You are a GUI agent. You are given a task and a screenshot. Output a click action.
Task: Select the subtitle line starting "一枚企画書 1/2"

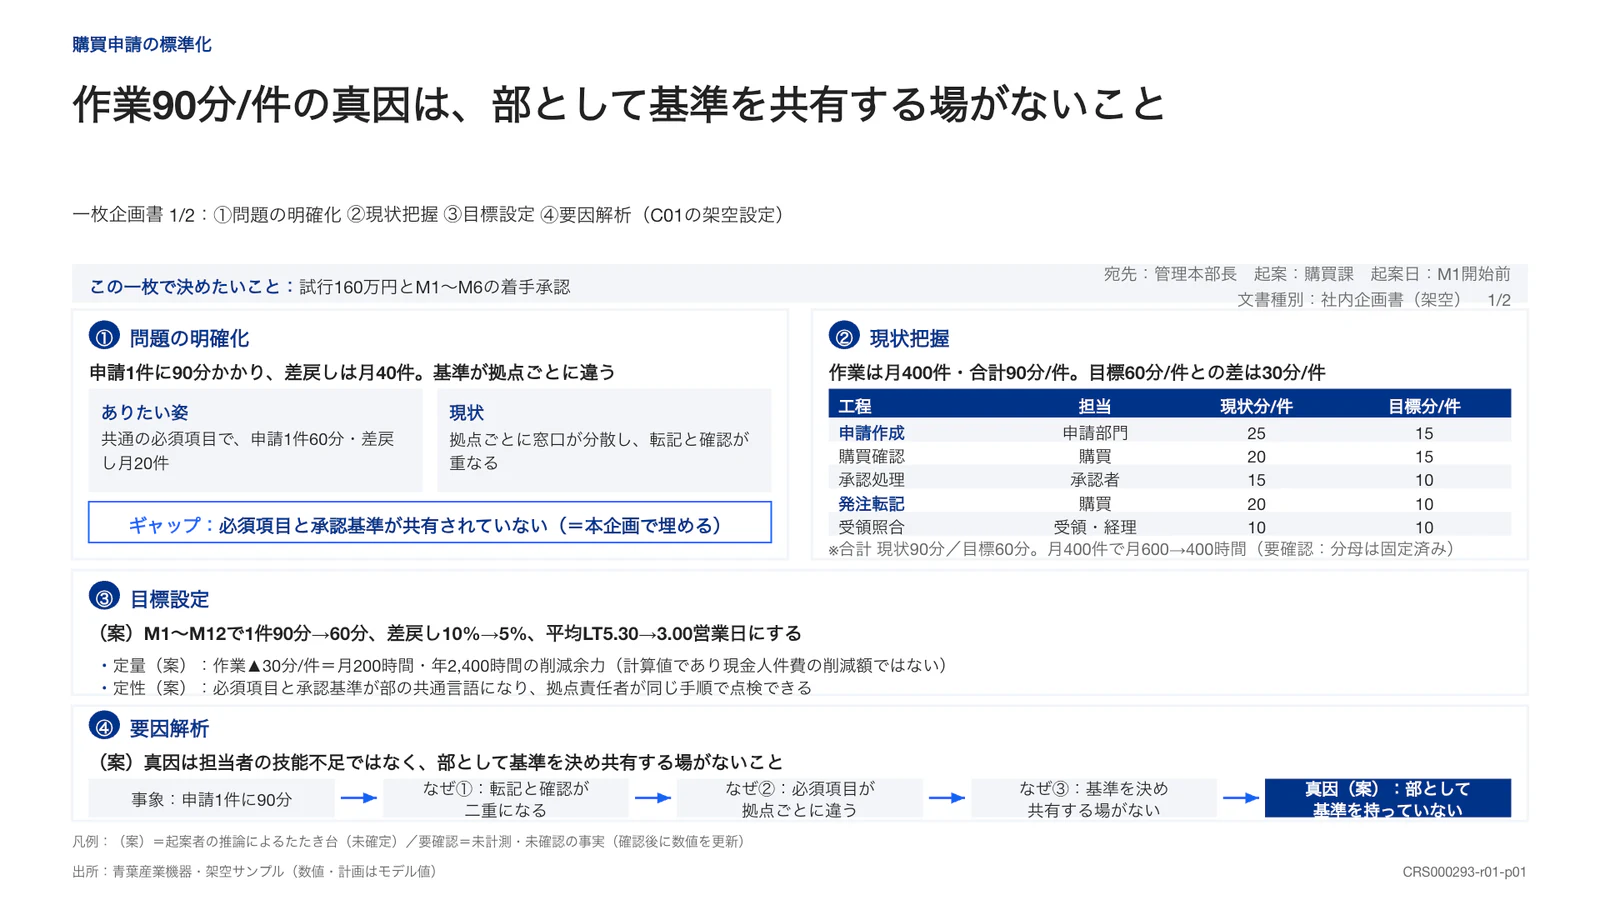point(428,215)
